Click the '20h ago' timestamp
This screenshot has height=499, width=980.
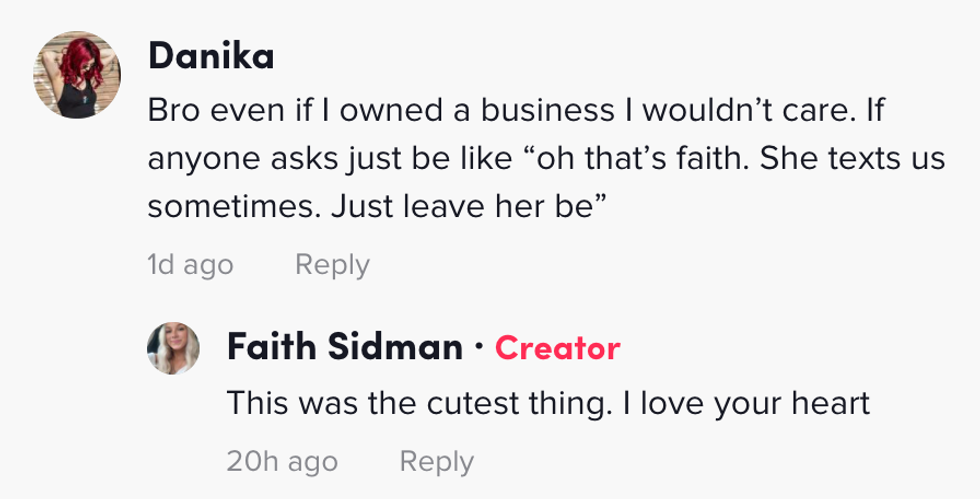point(282,462)
